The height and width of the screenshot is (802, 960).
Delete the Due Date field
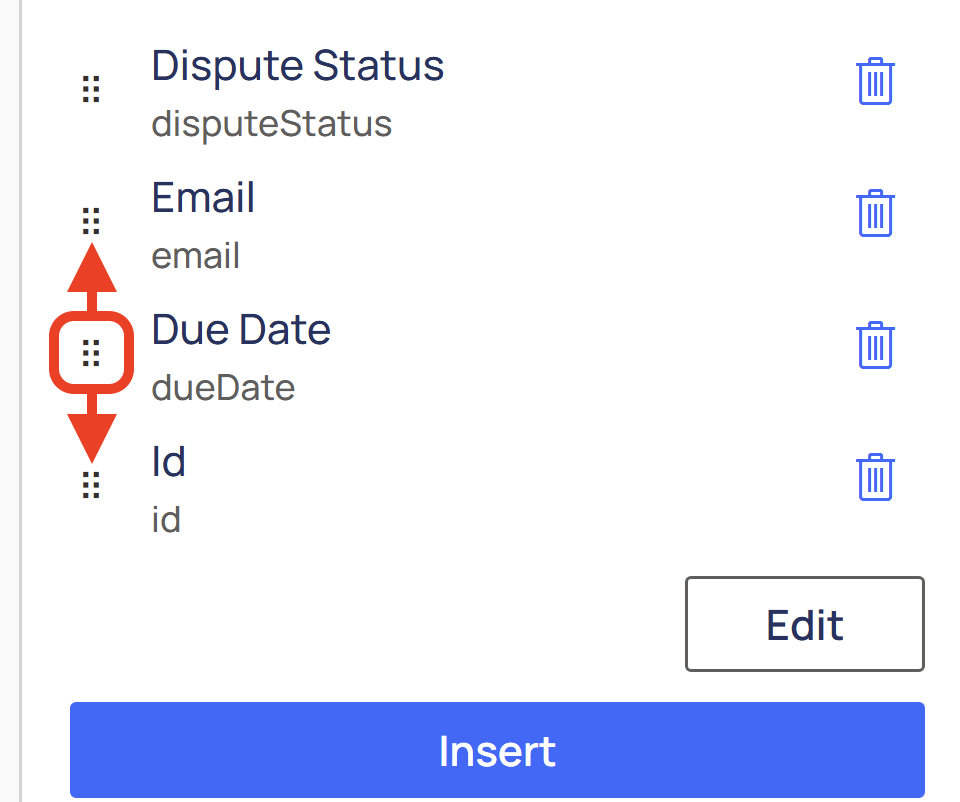click(875, 345)
